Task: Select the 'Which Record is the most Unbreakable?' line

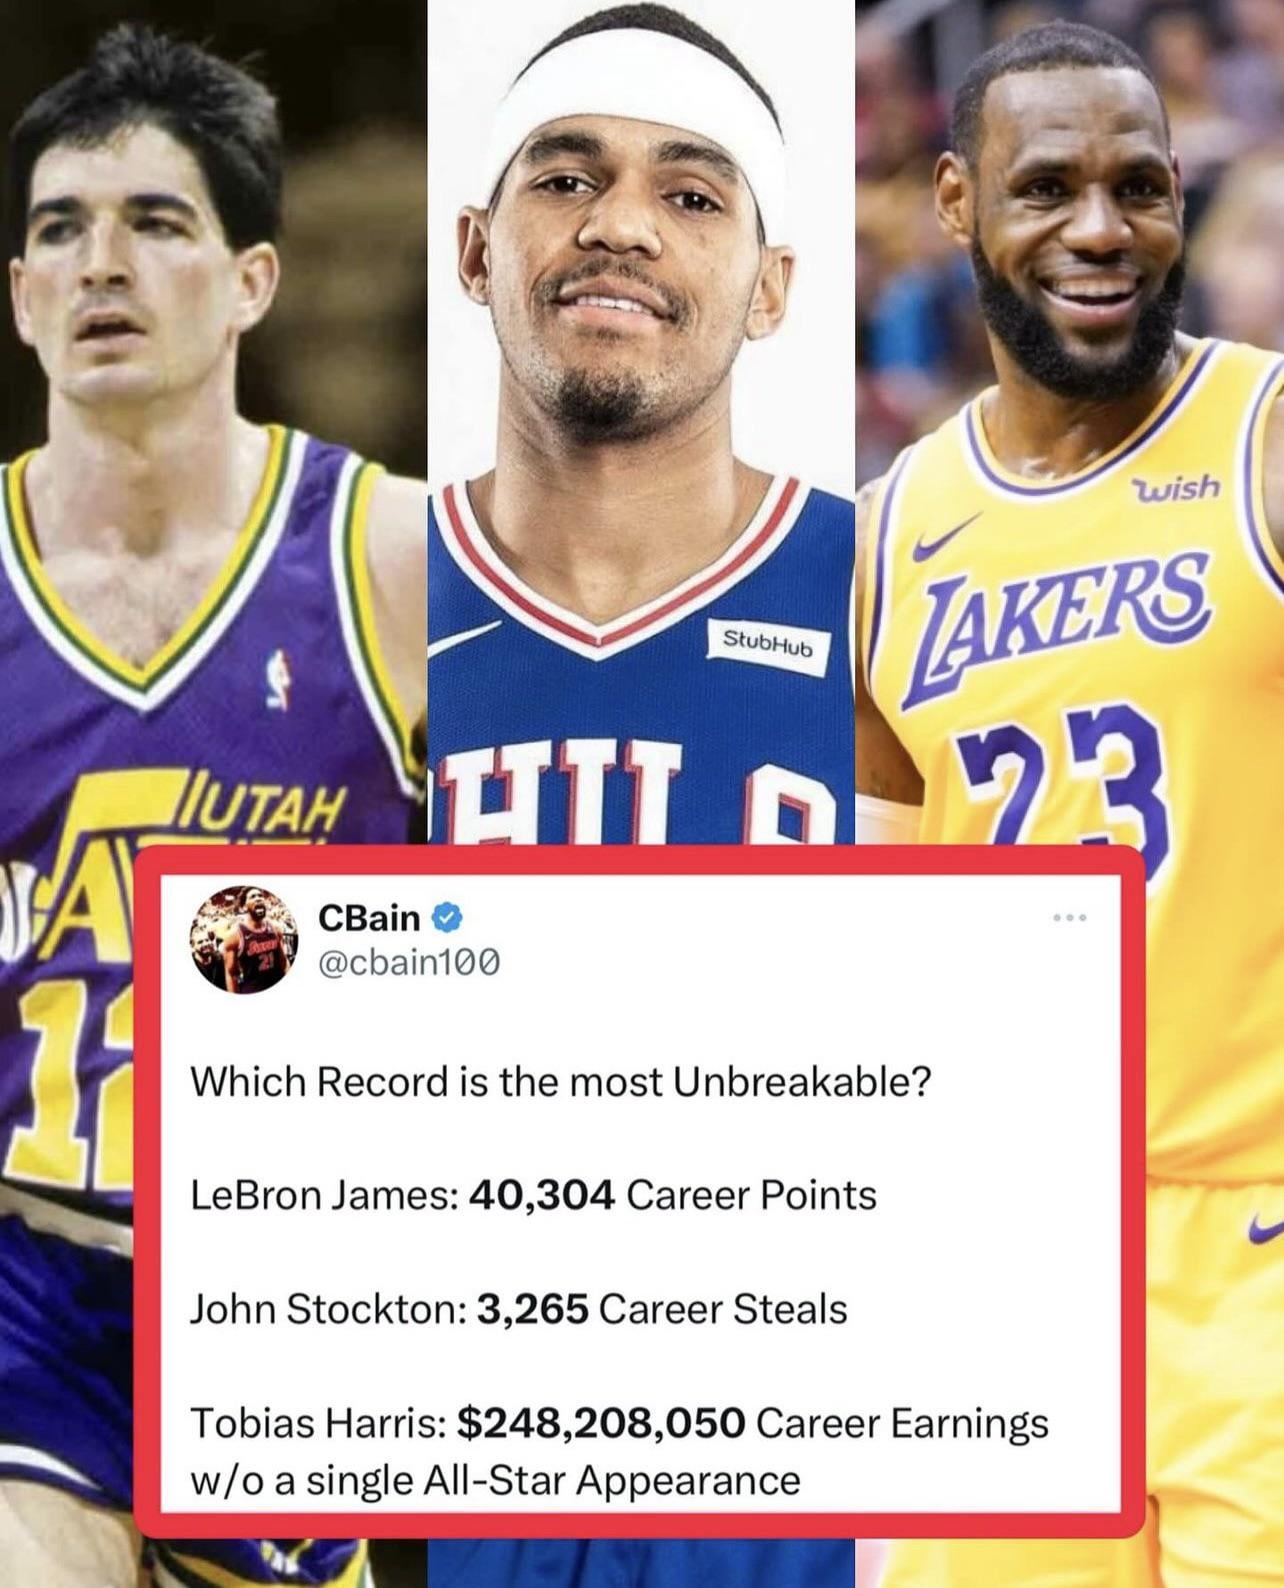Action: coord(560,1081)
